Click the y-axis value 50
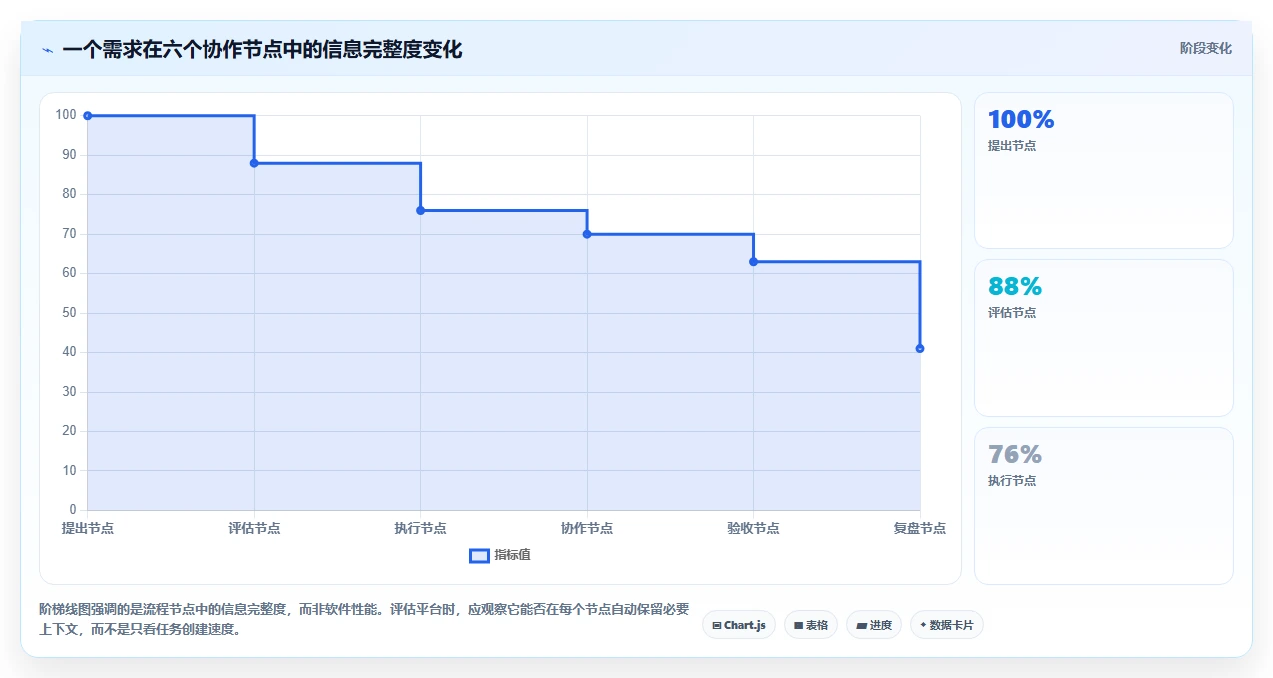 [x=69, y=313]
